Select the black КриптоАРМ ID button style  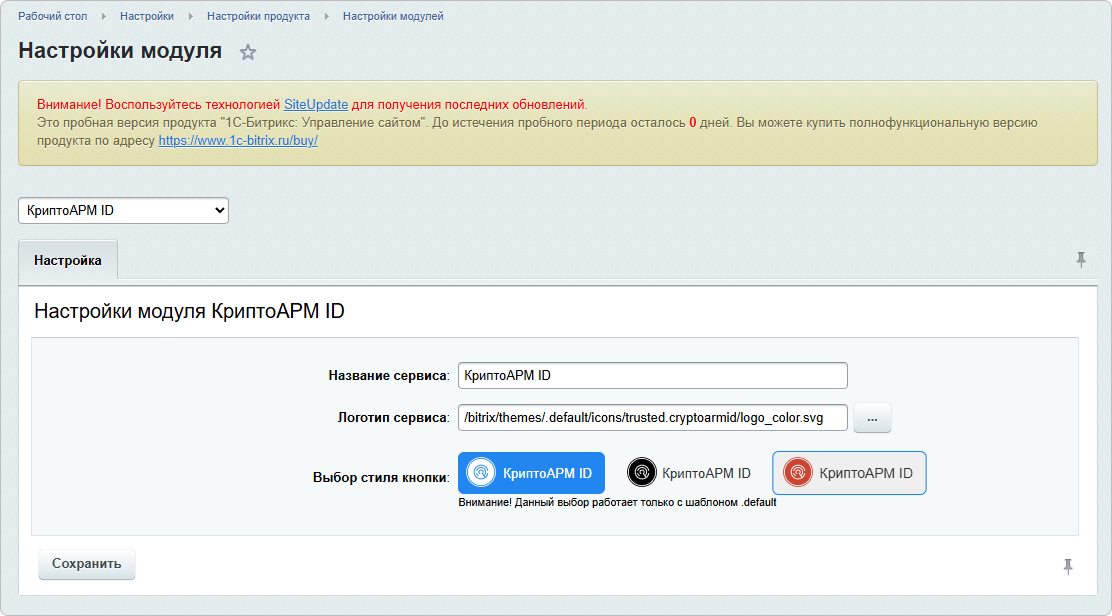[689, 473]
